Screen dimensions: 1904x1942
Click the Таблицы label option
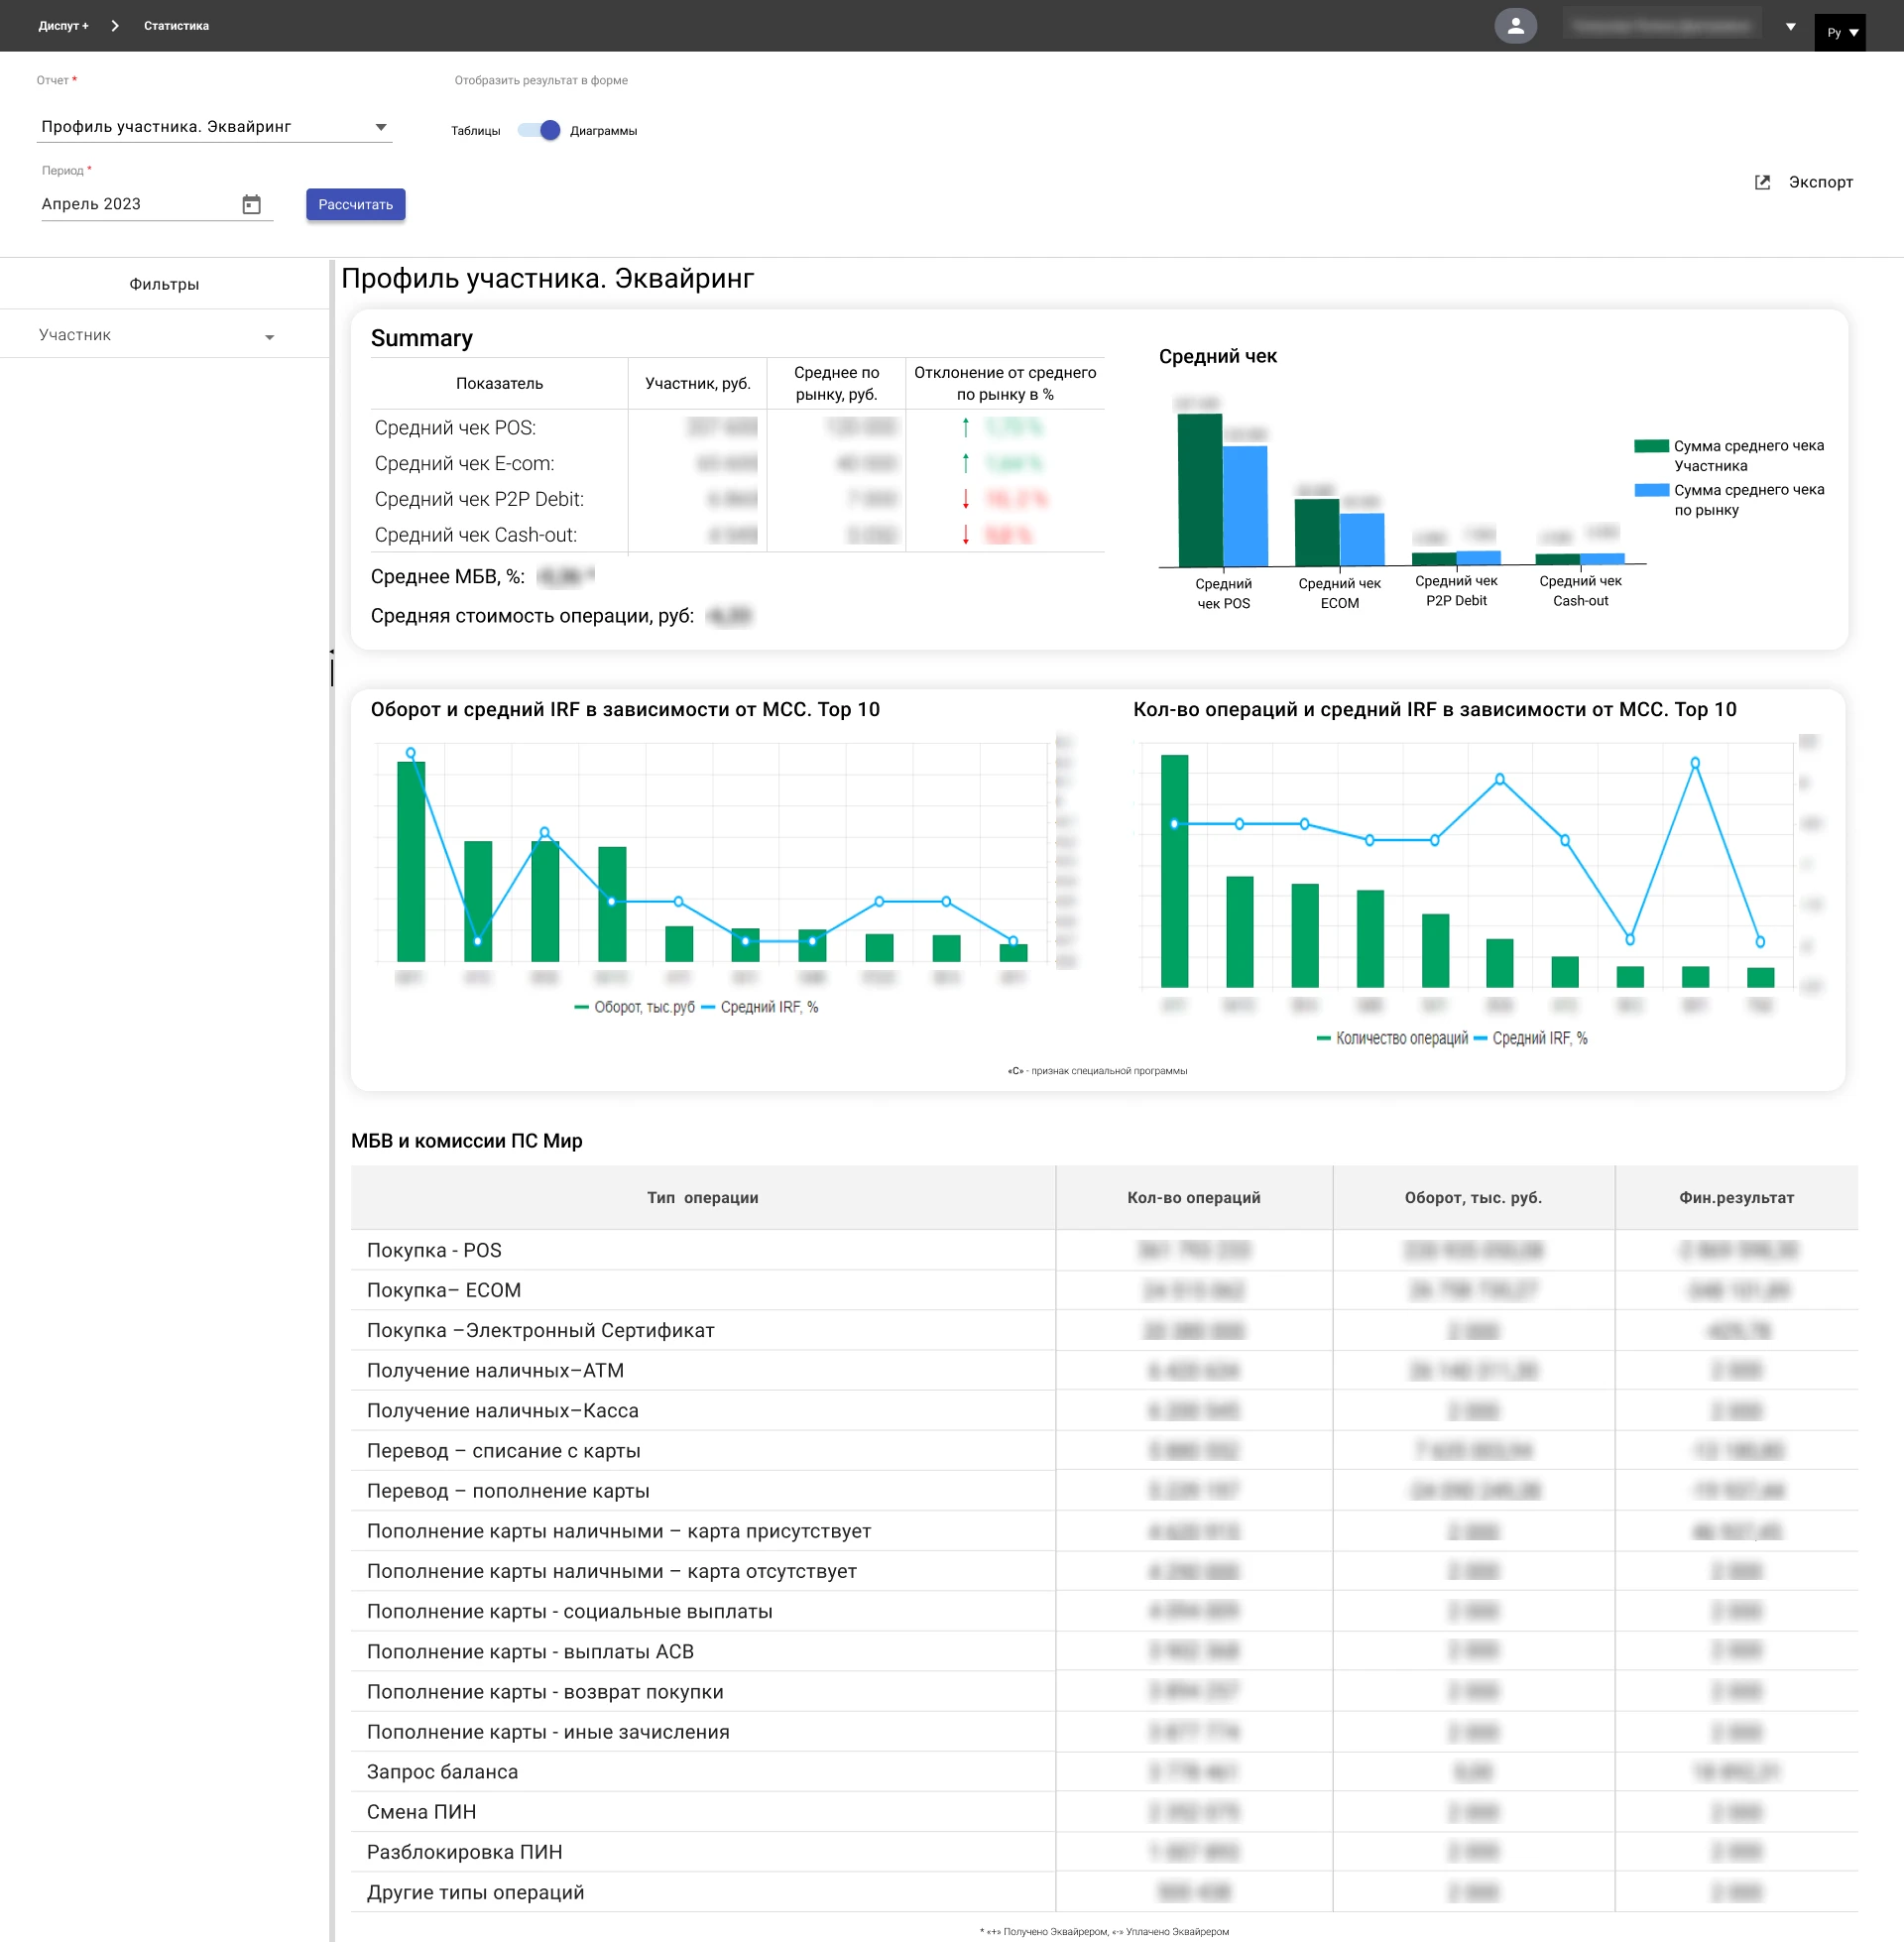(475, 131)
